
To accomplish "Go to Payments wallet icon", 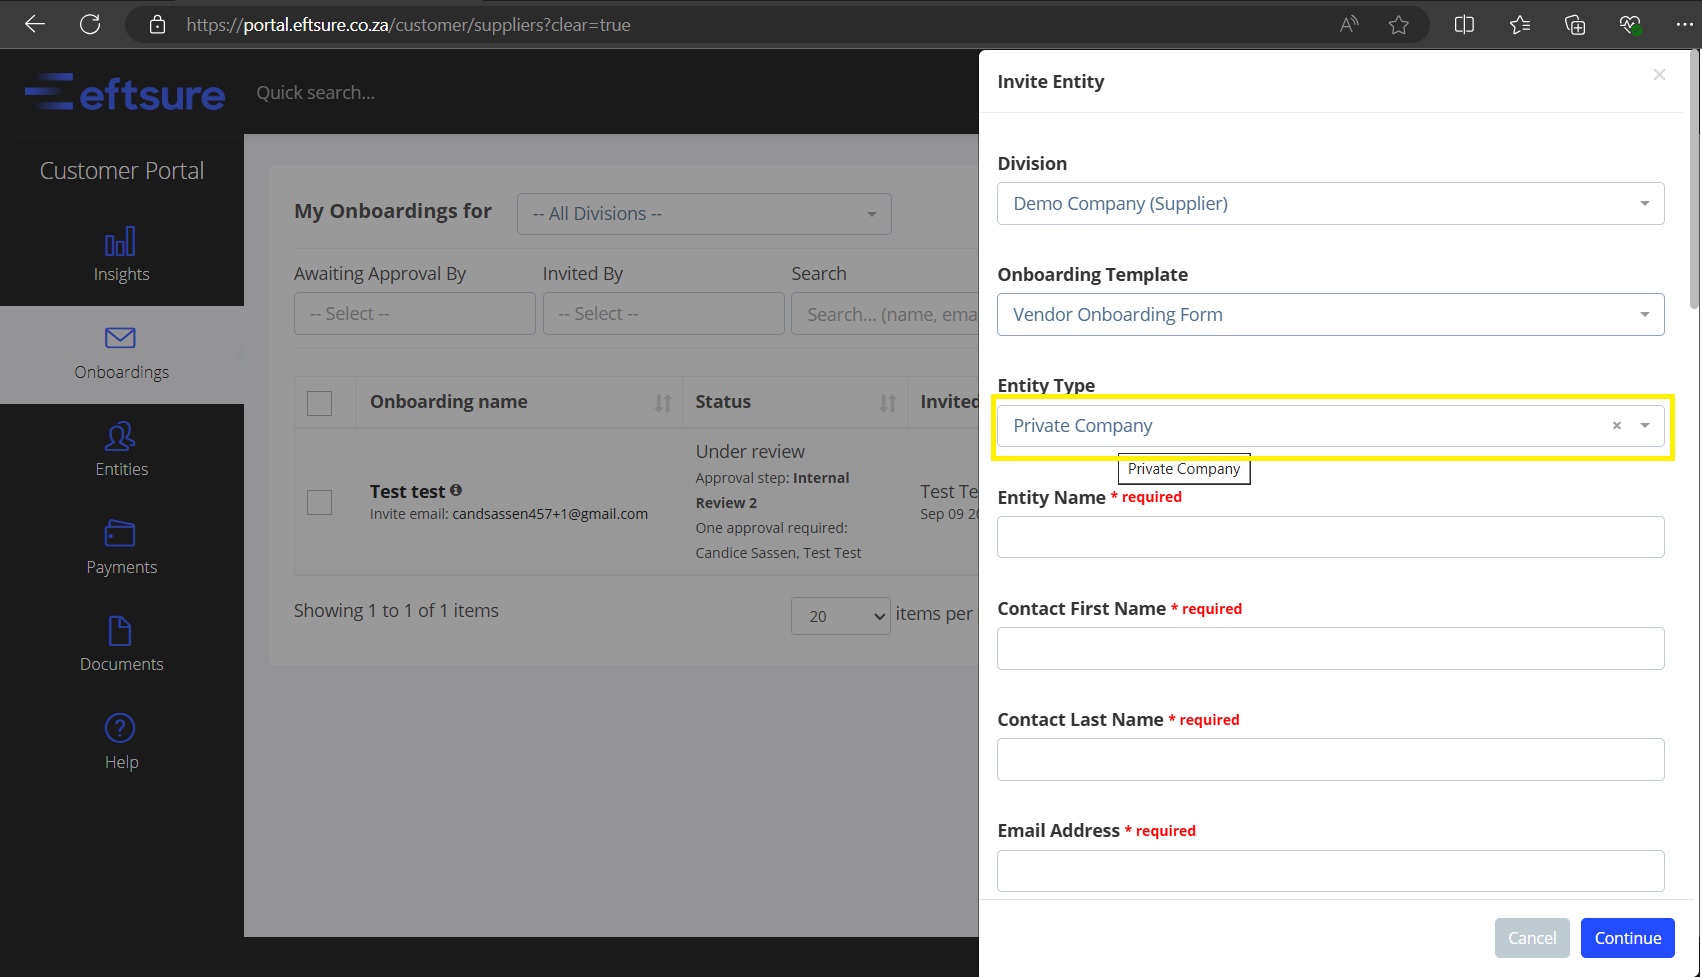I will [x=120, y=533].
